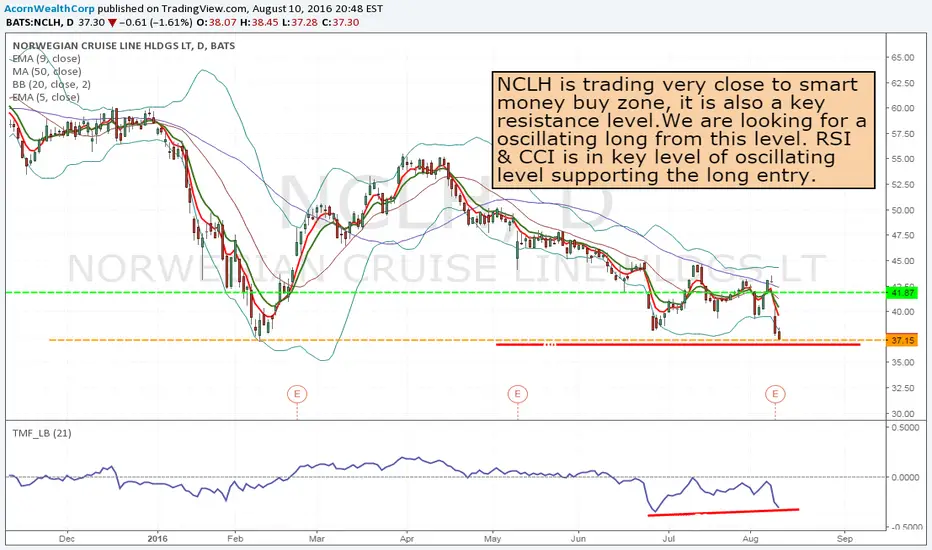Click the Sep label on time axis
The width and height of the screenshot is (932, 550).
click(x=844, y=539)
